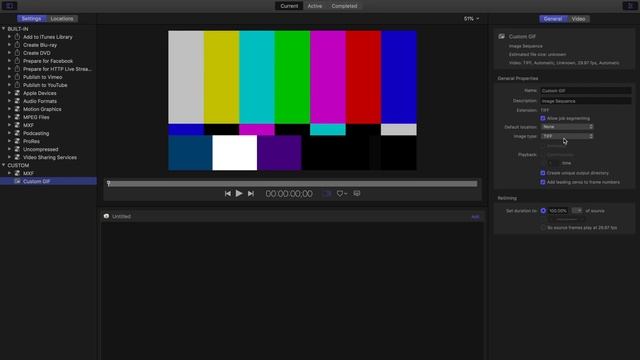Expand the Audio Formats group

pos(9,101)
